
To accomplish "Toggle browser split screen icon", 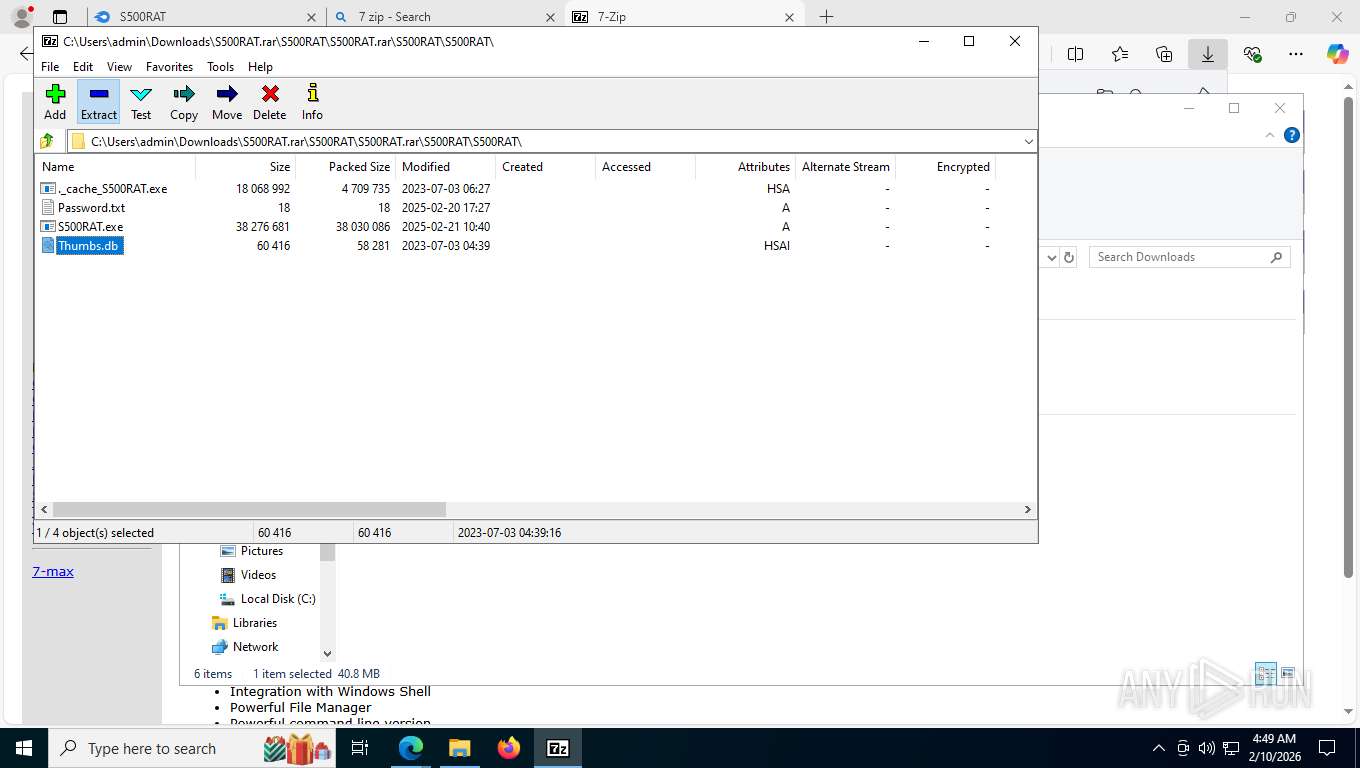I will click(x=1076, y=54).
